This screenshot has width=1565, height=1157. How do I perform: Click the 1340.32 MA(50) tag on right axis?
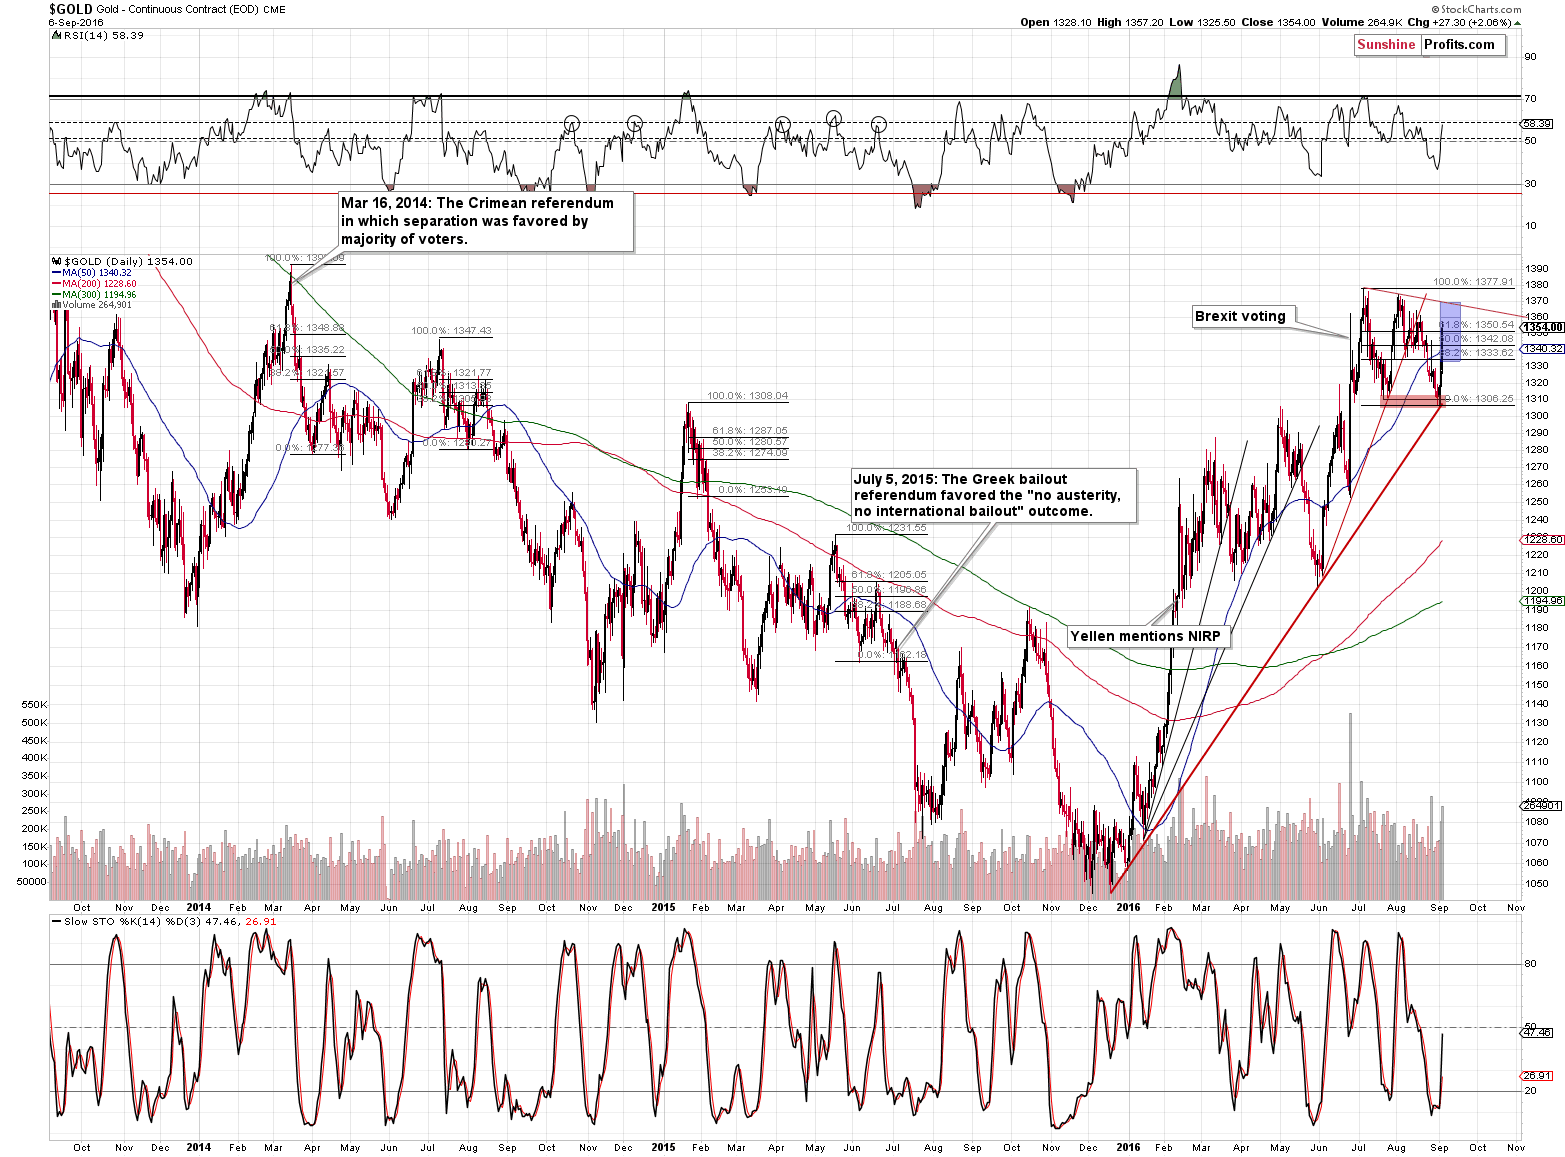coord(1543,349)
